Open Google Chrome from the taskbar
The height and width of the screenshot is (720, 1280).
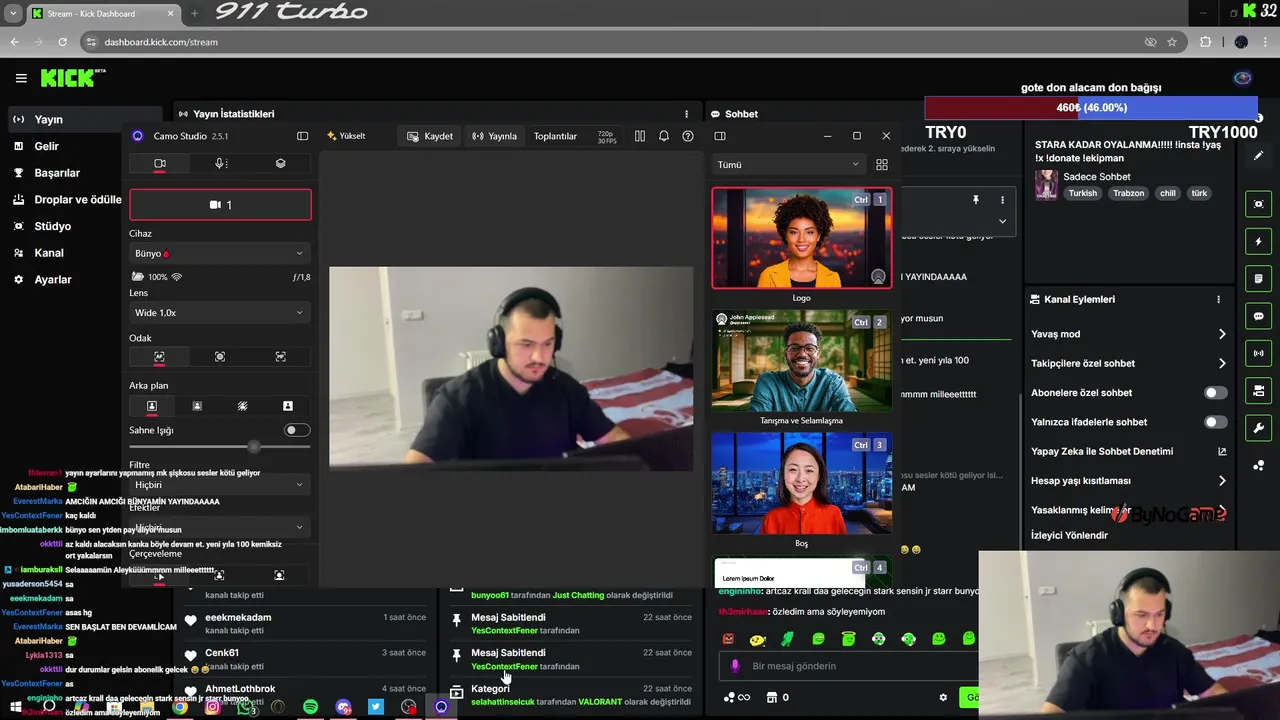pos(179,707)
